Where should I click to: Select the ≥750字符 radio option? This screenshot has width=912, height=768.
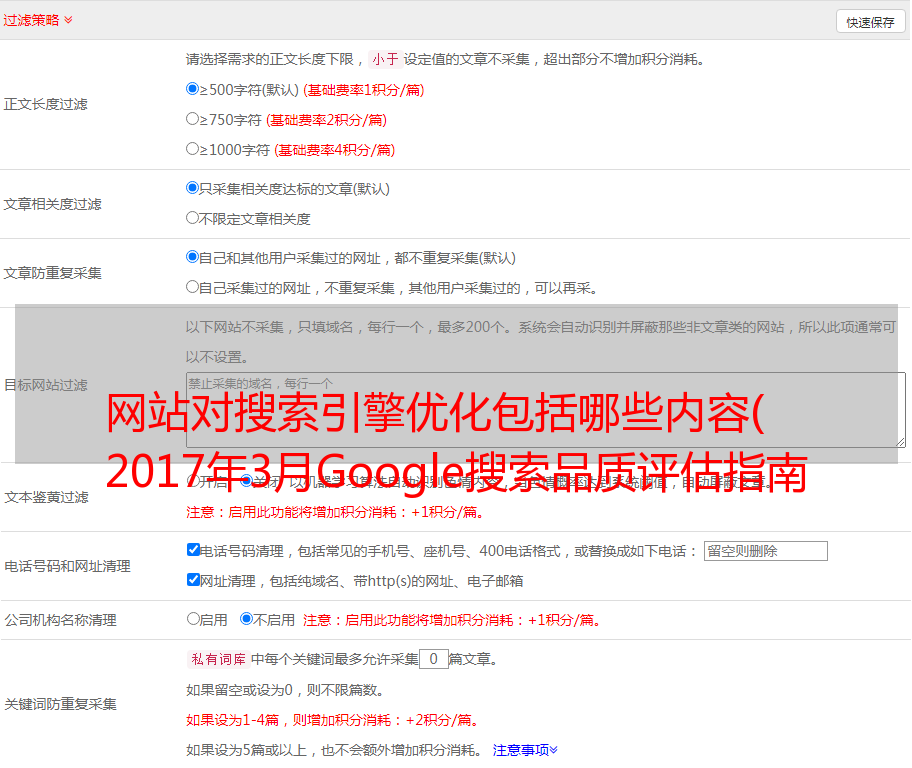193,119
